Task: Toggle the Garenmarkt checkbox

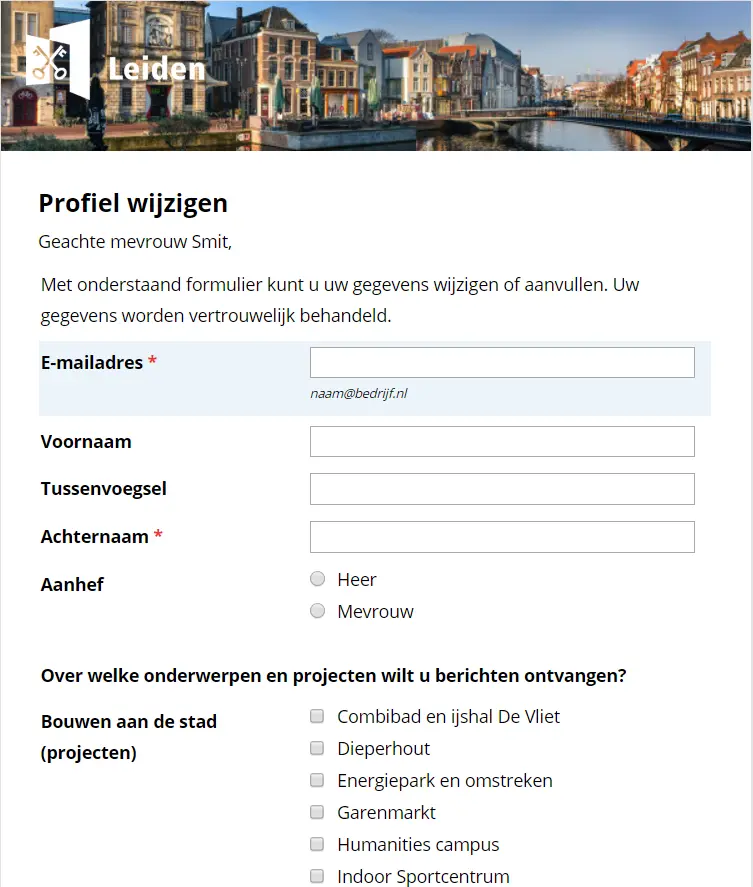Action: 318,812
